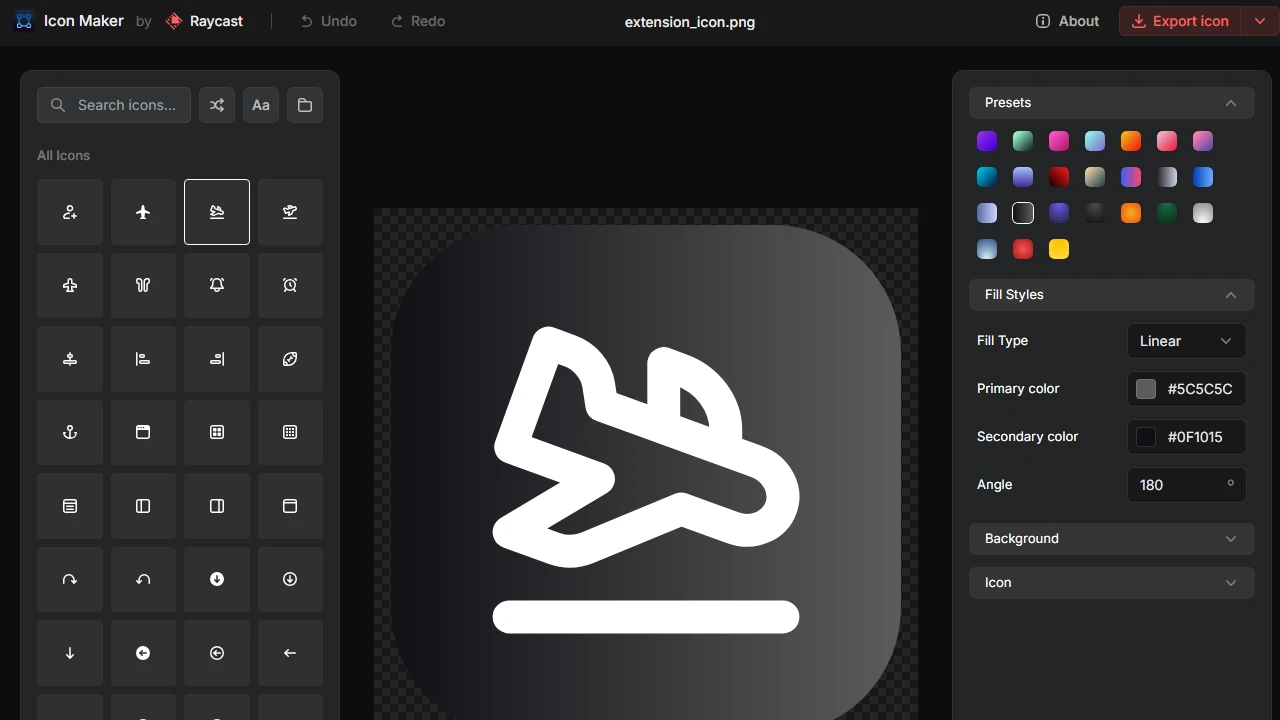The image size is (1280, 720).
Task: Click the Undo button
Action: pos(328,20)
